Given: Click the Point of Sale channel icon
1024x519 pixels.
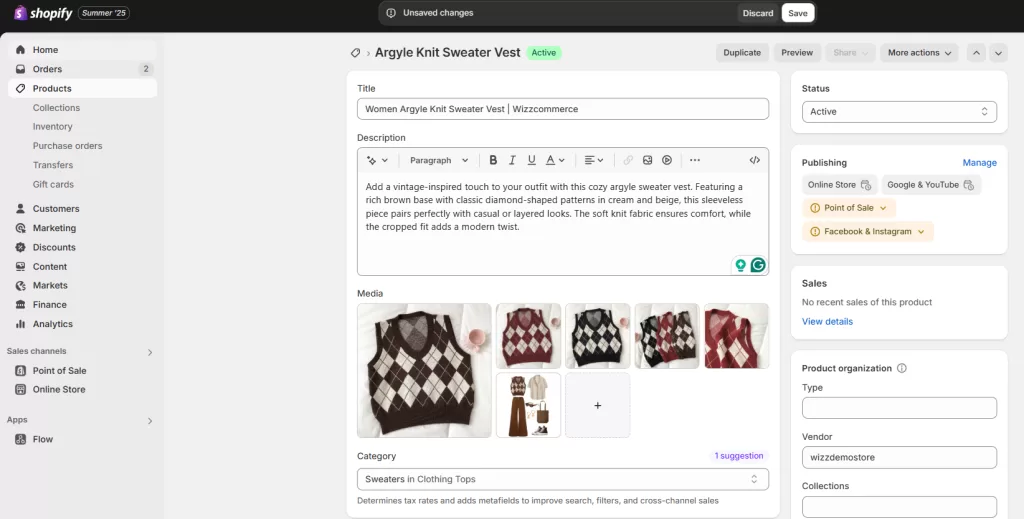Looking at the screenshot, I should tap(20, 370).
